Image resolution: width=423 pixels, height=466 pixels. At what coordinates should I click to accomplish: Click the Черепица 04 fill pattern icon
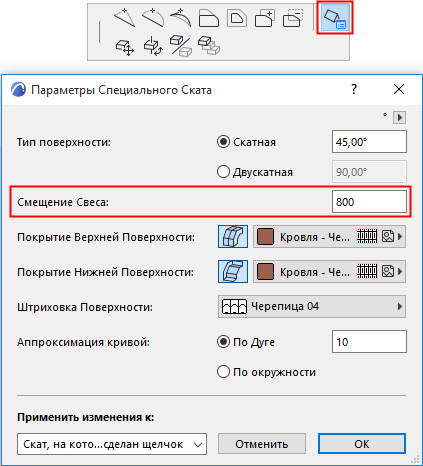tap(234, 306)
